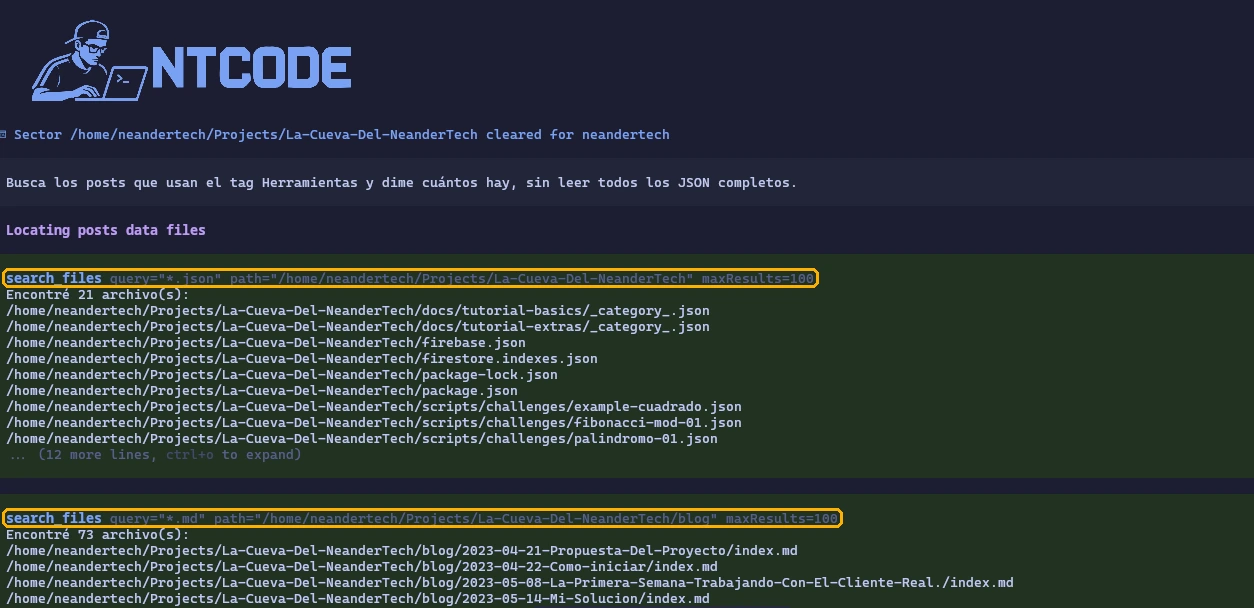Select scripts/challenges/fibonacci-mod-01.json path
The image size is (1254, 608).
(374, 422)
